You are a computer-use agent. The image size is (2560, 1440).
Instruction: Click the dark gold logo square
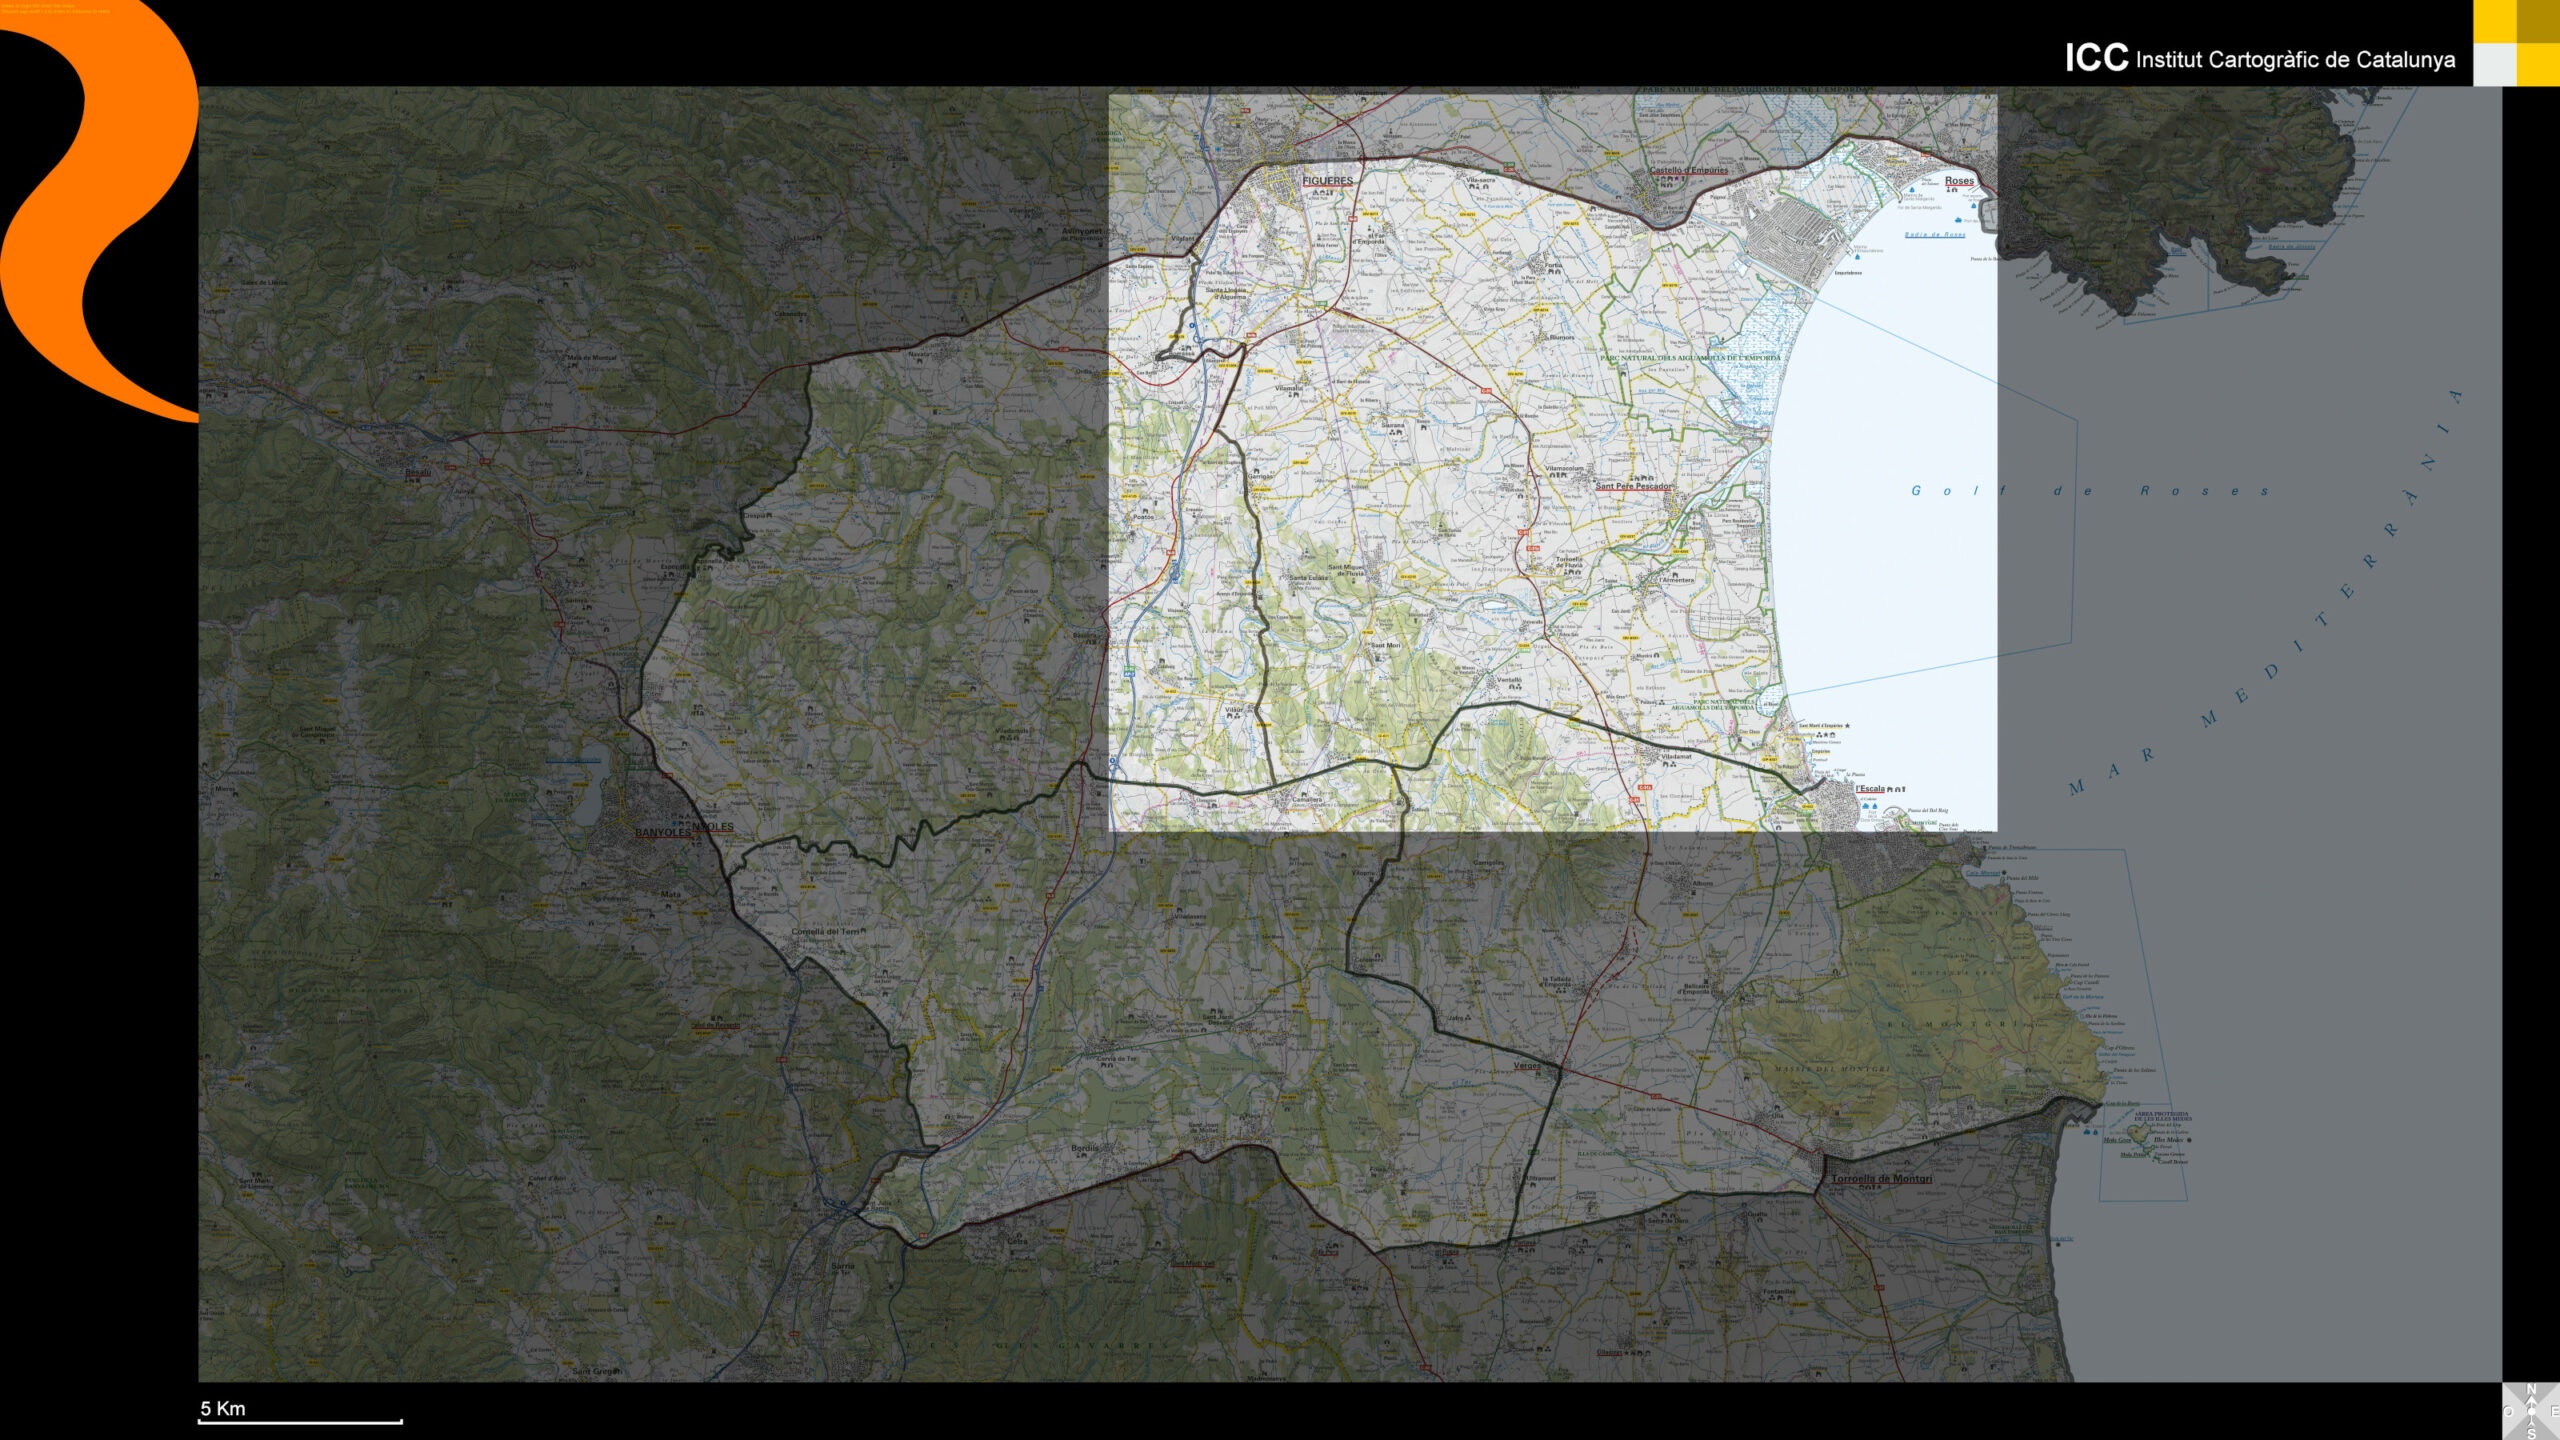click(2537, 21)
